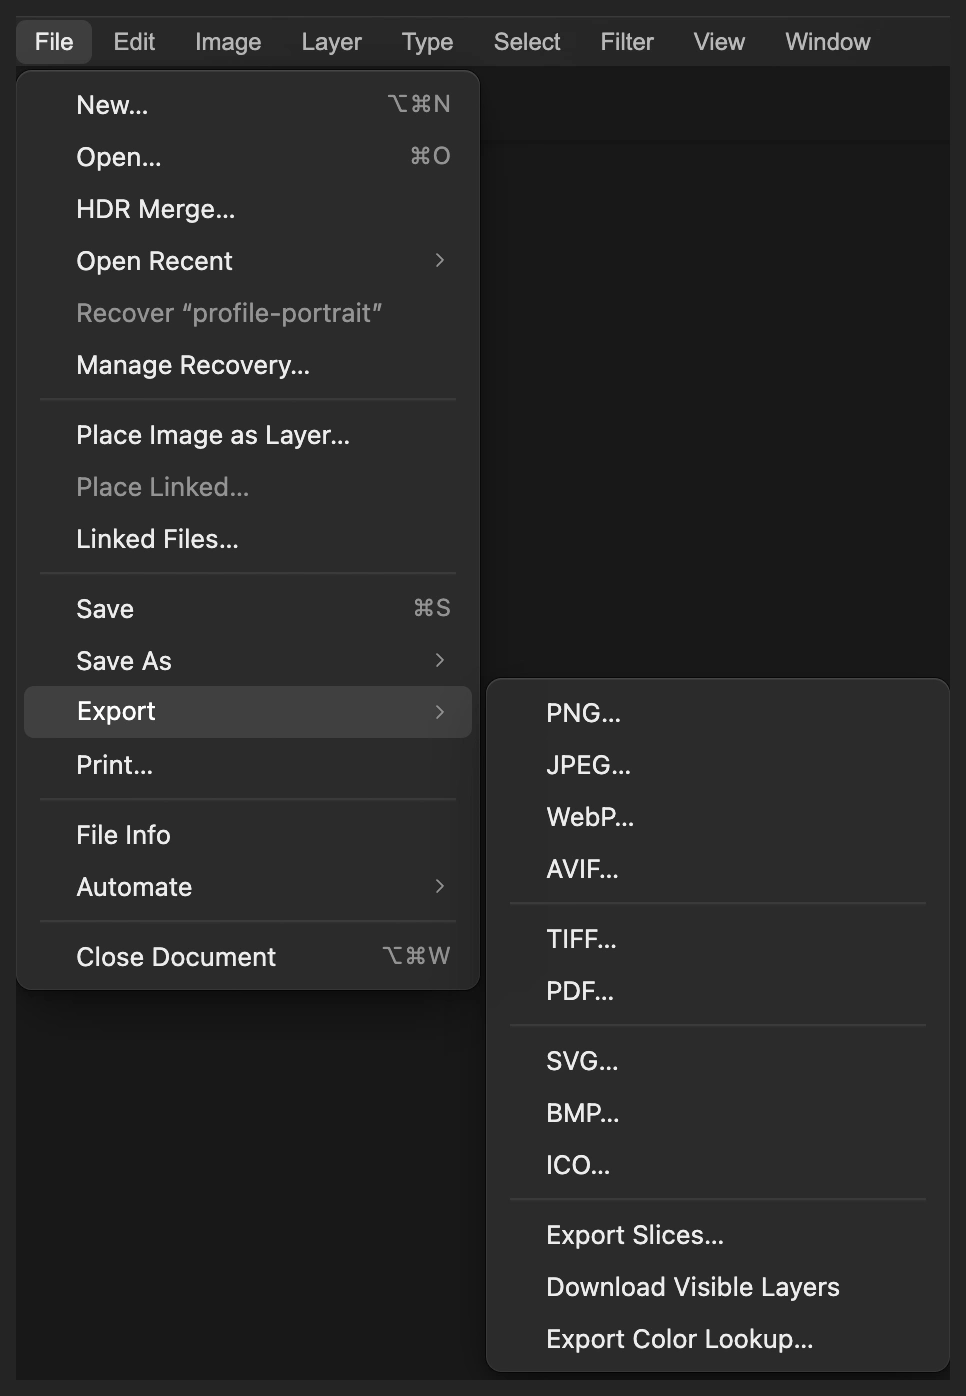The image size is (966, 1396).
Task: Select Export Color Lookup...
Action: pyautogui.click(x=718, y=1339)
